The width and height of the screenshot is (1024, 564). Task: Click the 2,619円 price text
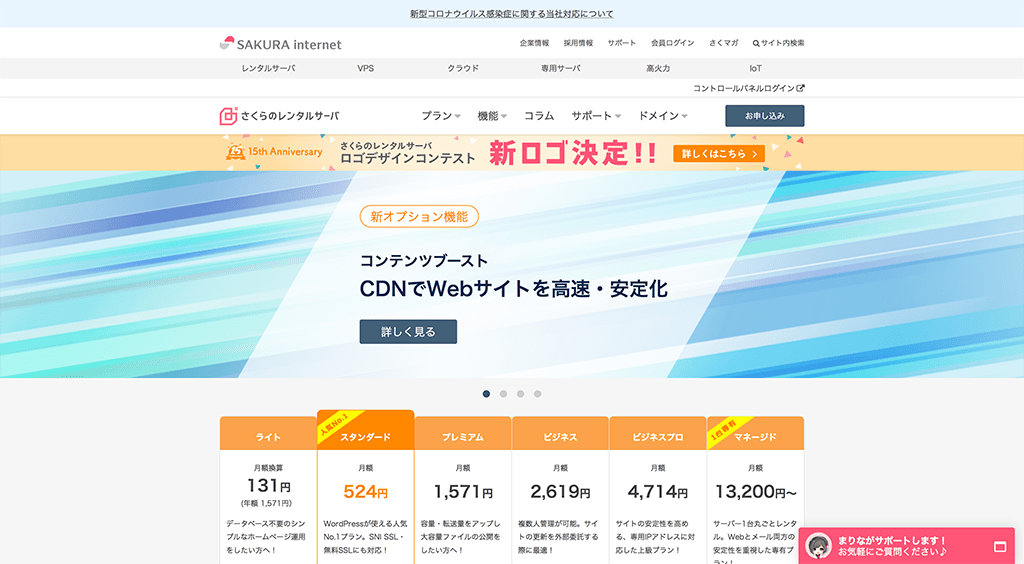click(560, 492)
